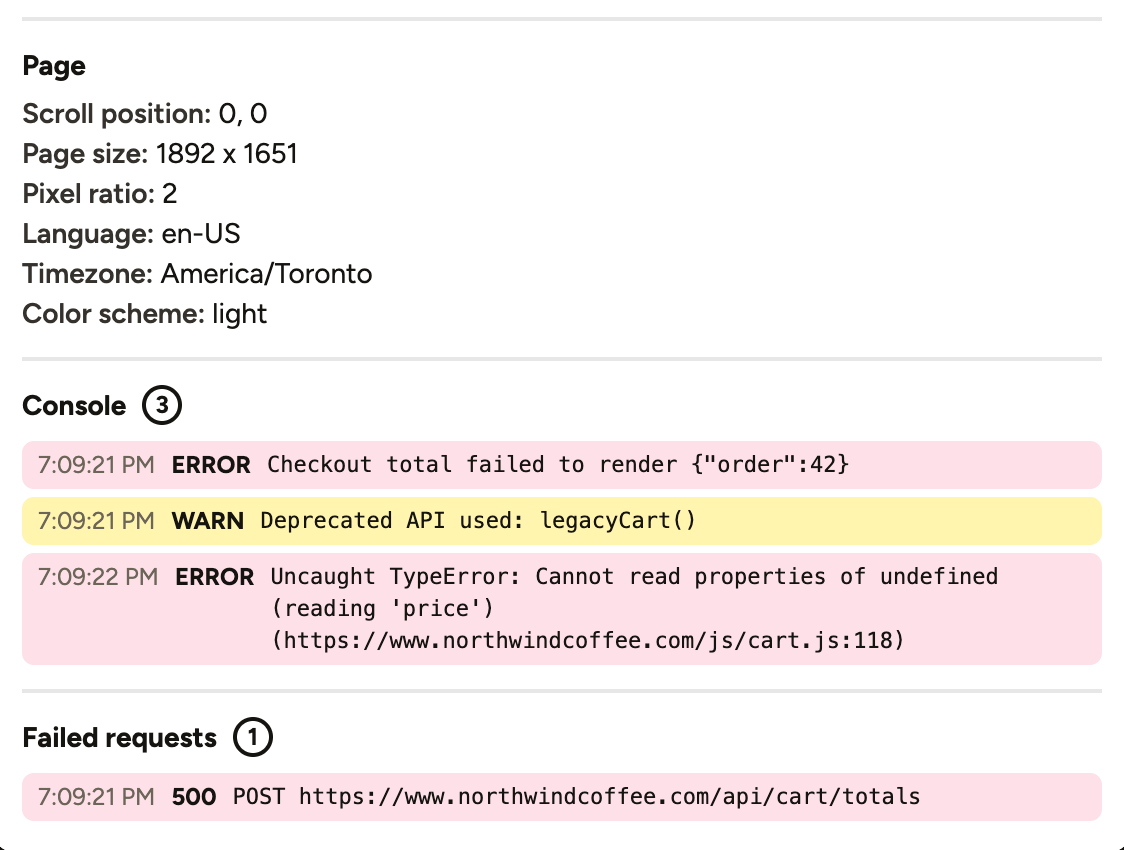Screen dimensions: 1124x850
Task: Click the WARN level label
Action: [x=208, y=521]
